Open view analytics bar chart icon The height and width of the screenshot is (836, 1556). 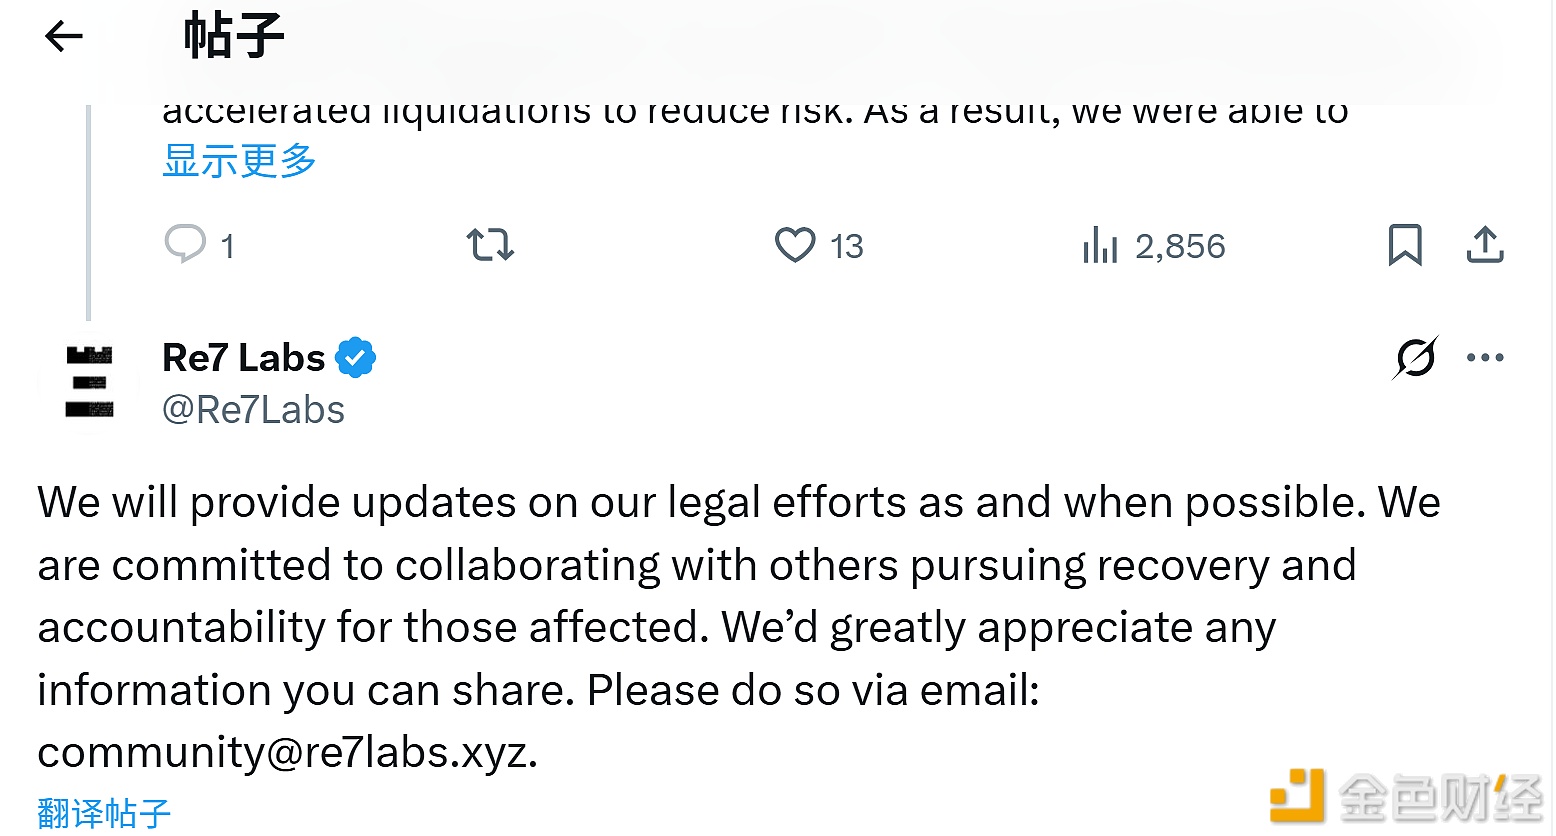coord(1100,245)
